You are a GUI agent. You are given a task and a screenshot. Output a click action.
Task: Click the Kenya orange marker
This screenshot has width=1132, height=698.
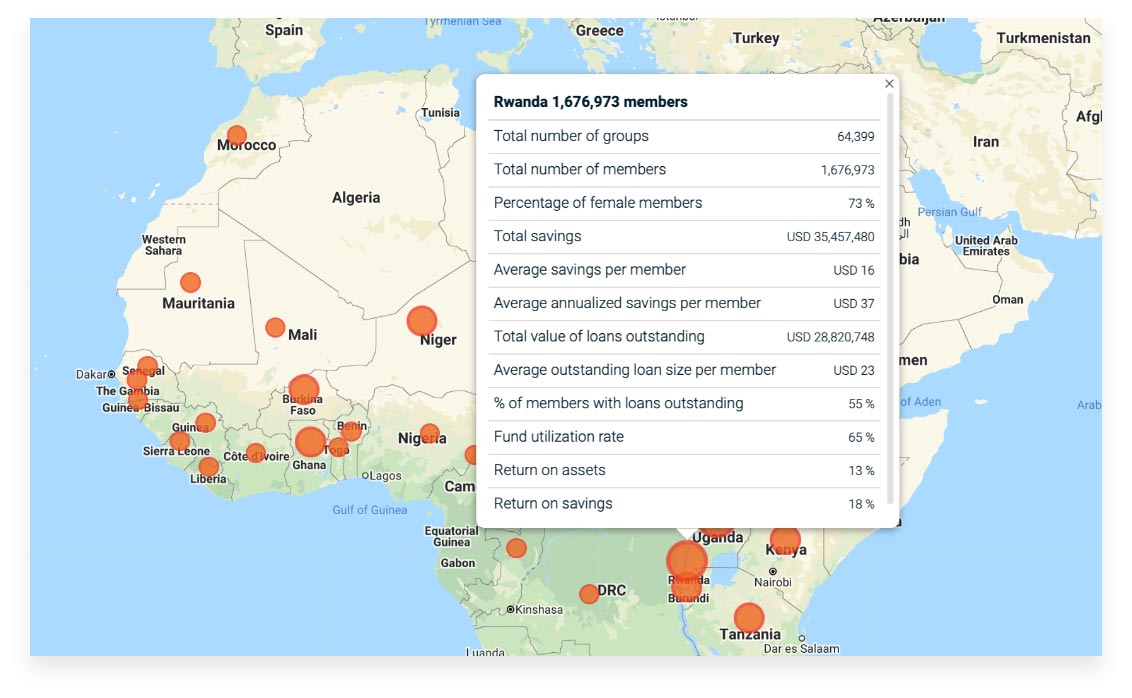[785, 542]
